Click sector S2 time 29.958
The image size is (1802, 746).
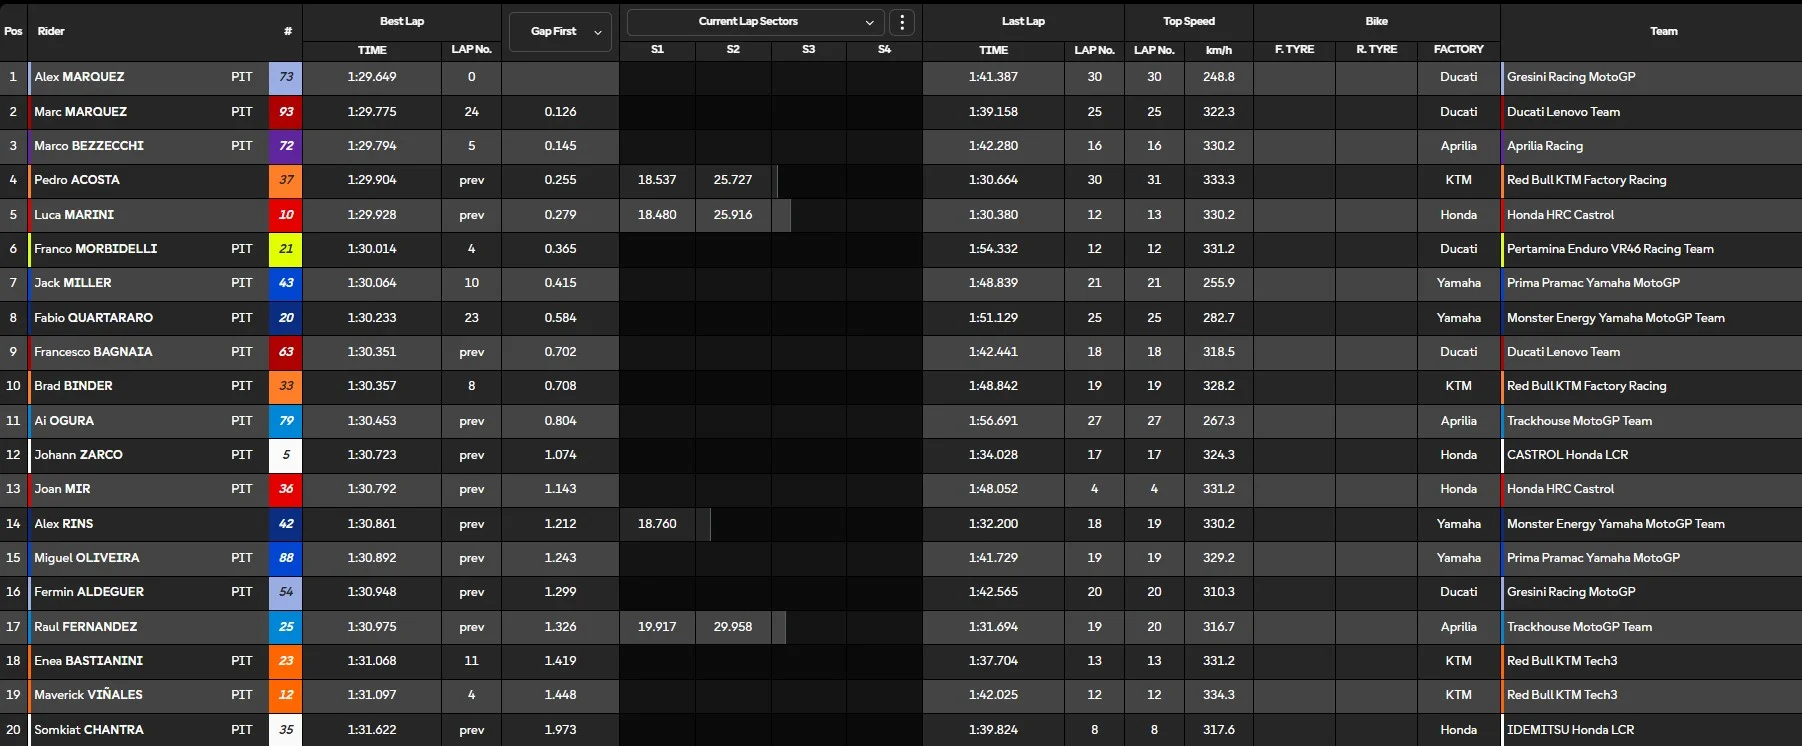click(733, 627)
